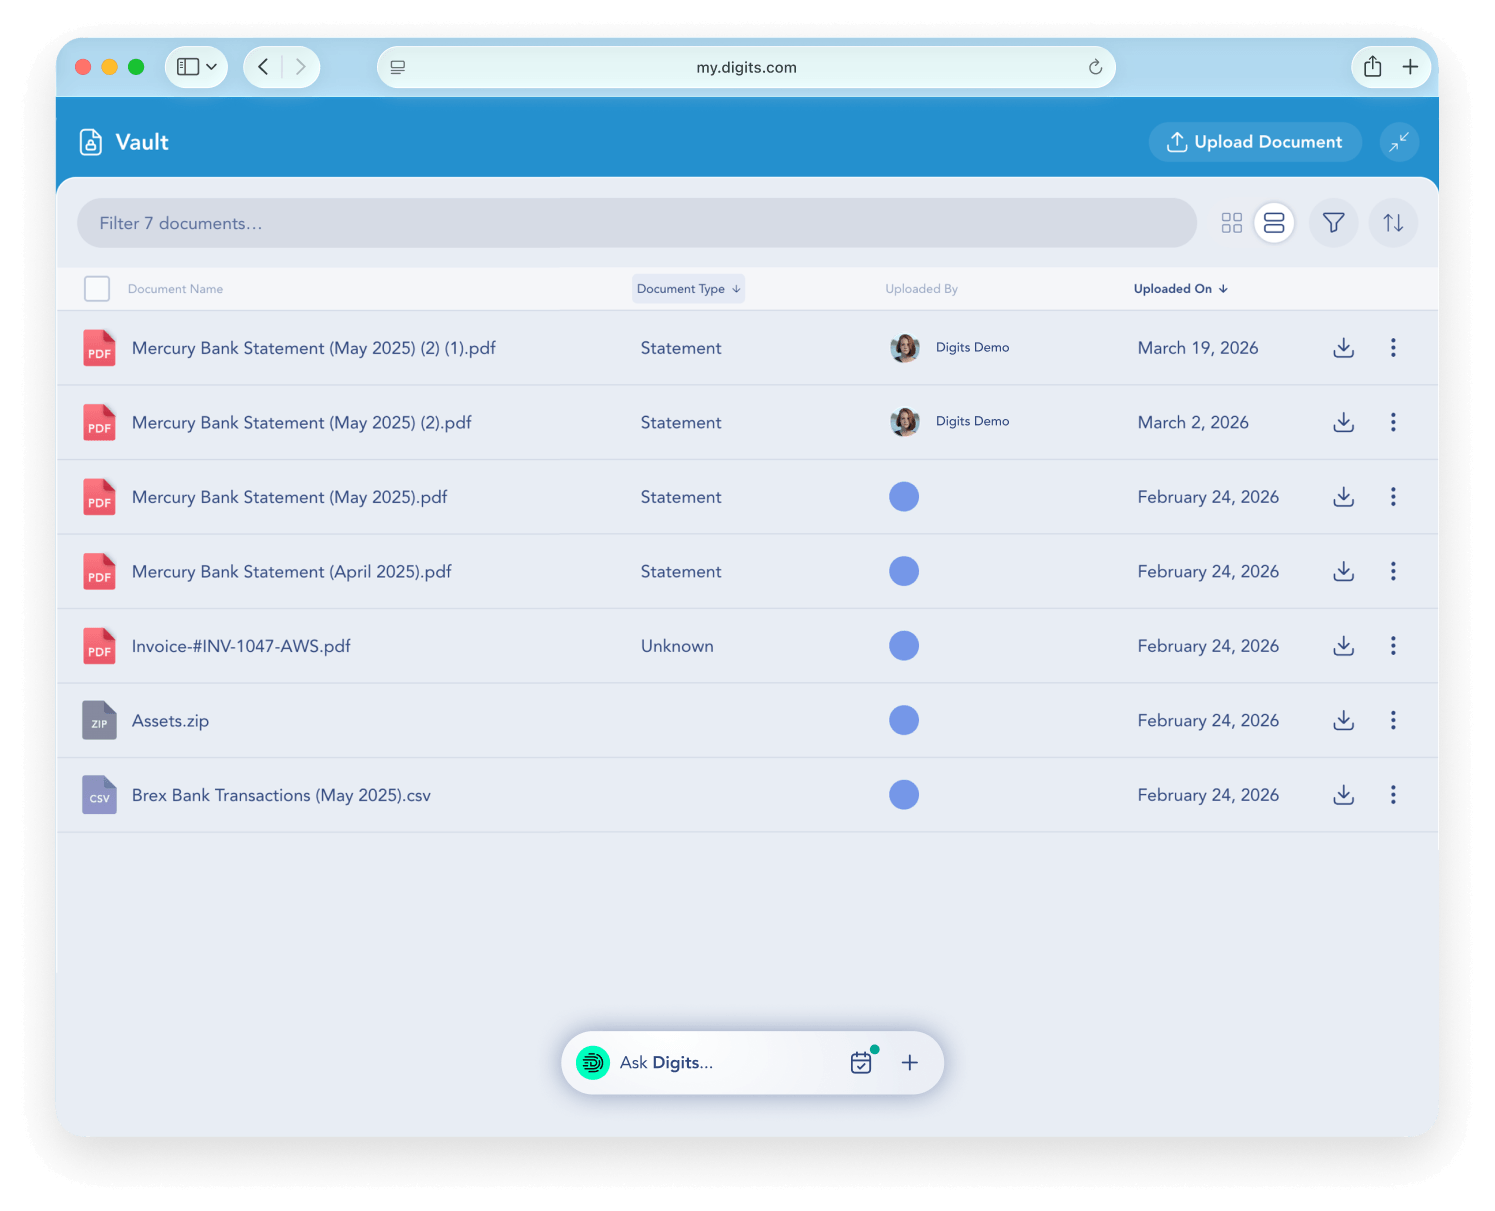This screenshot has width=1495, height=1211.
Task: Check the select-all documents checkbox
Action: click(x=97, y=289)
